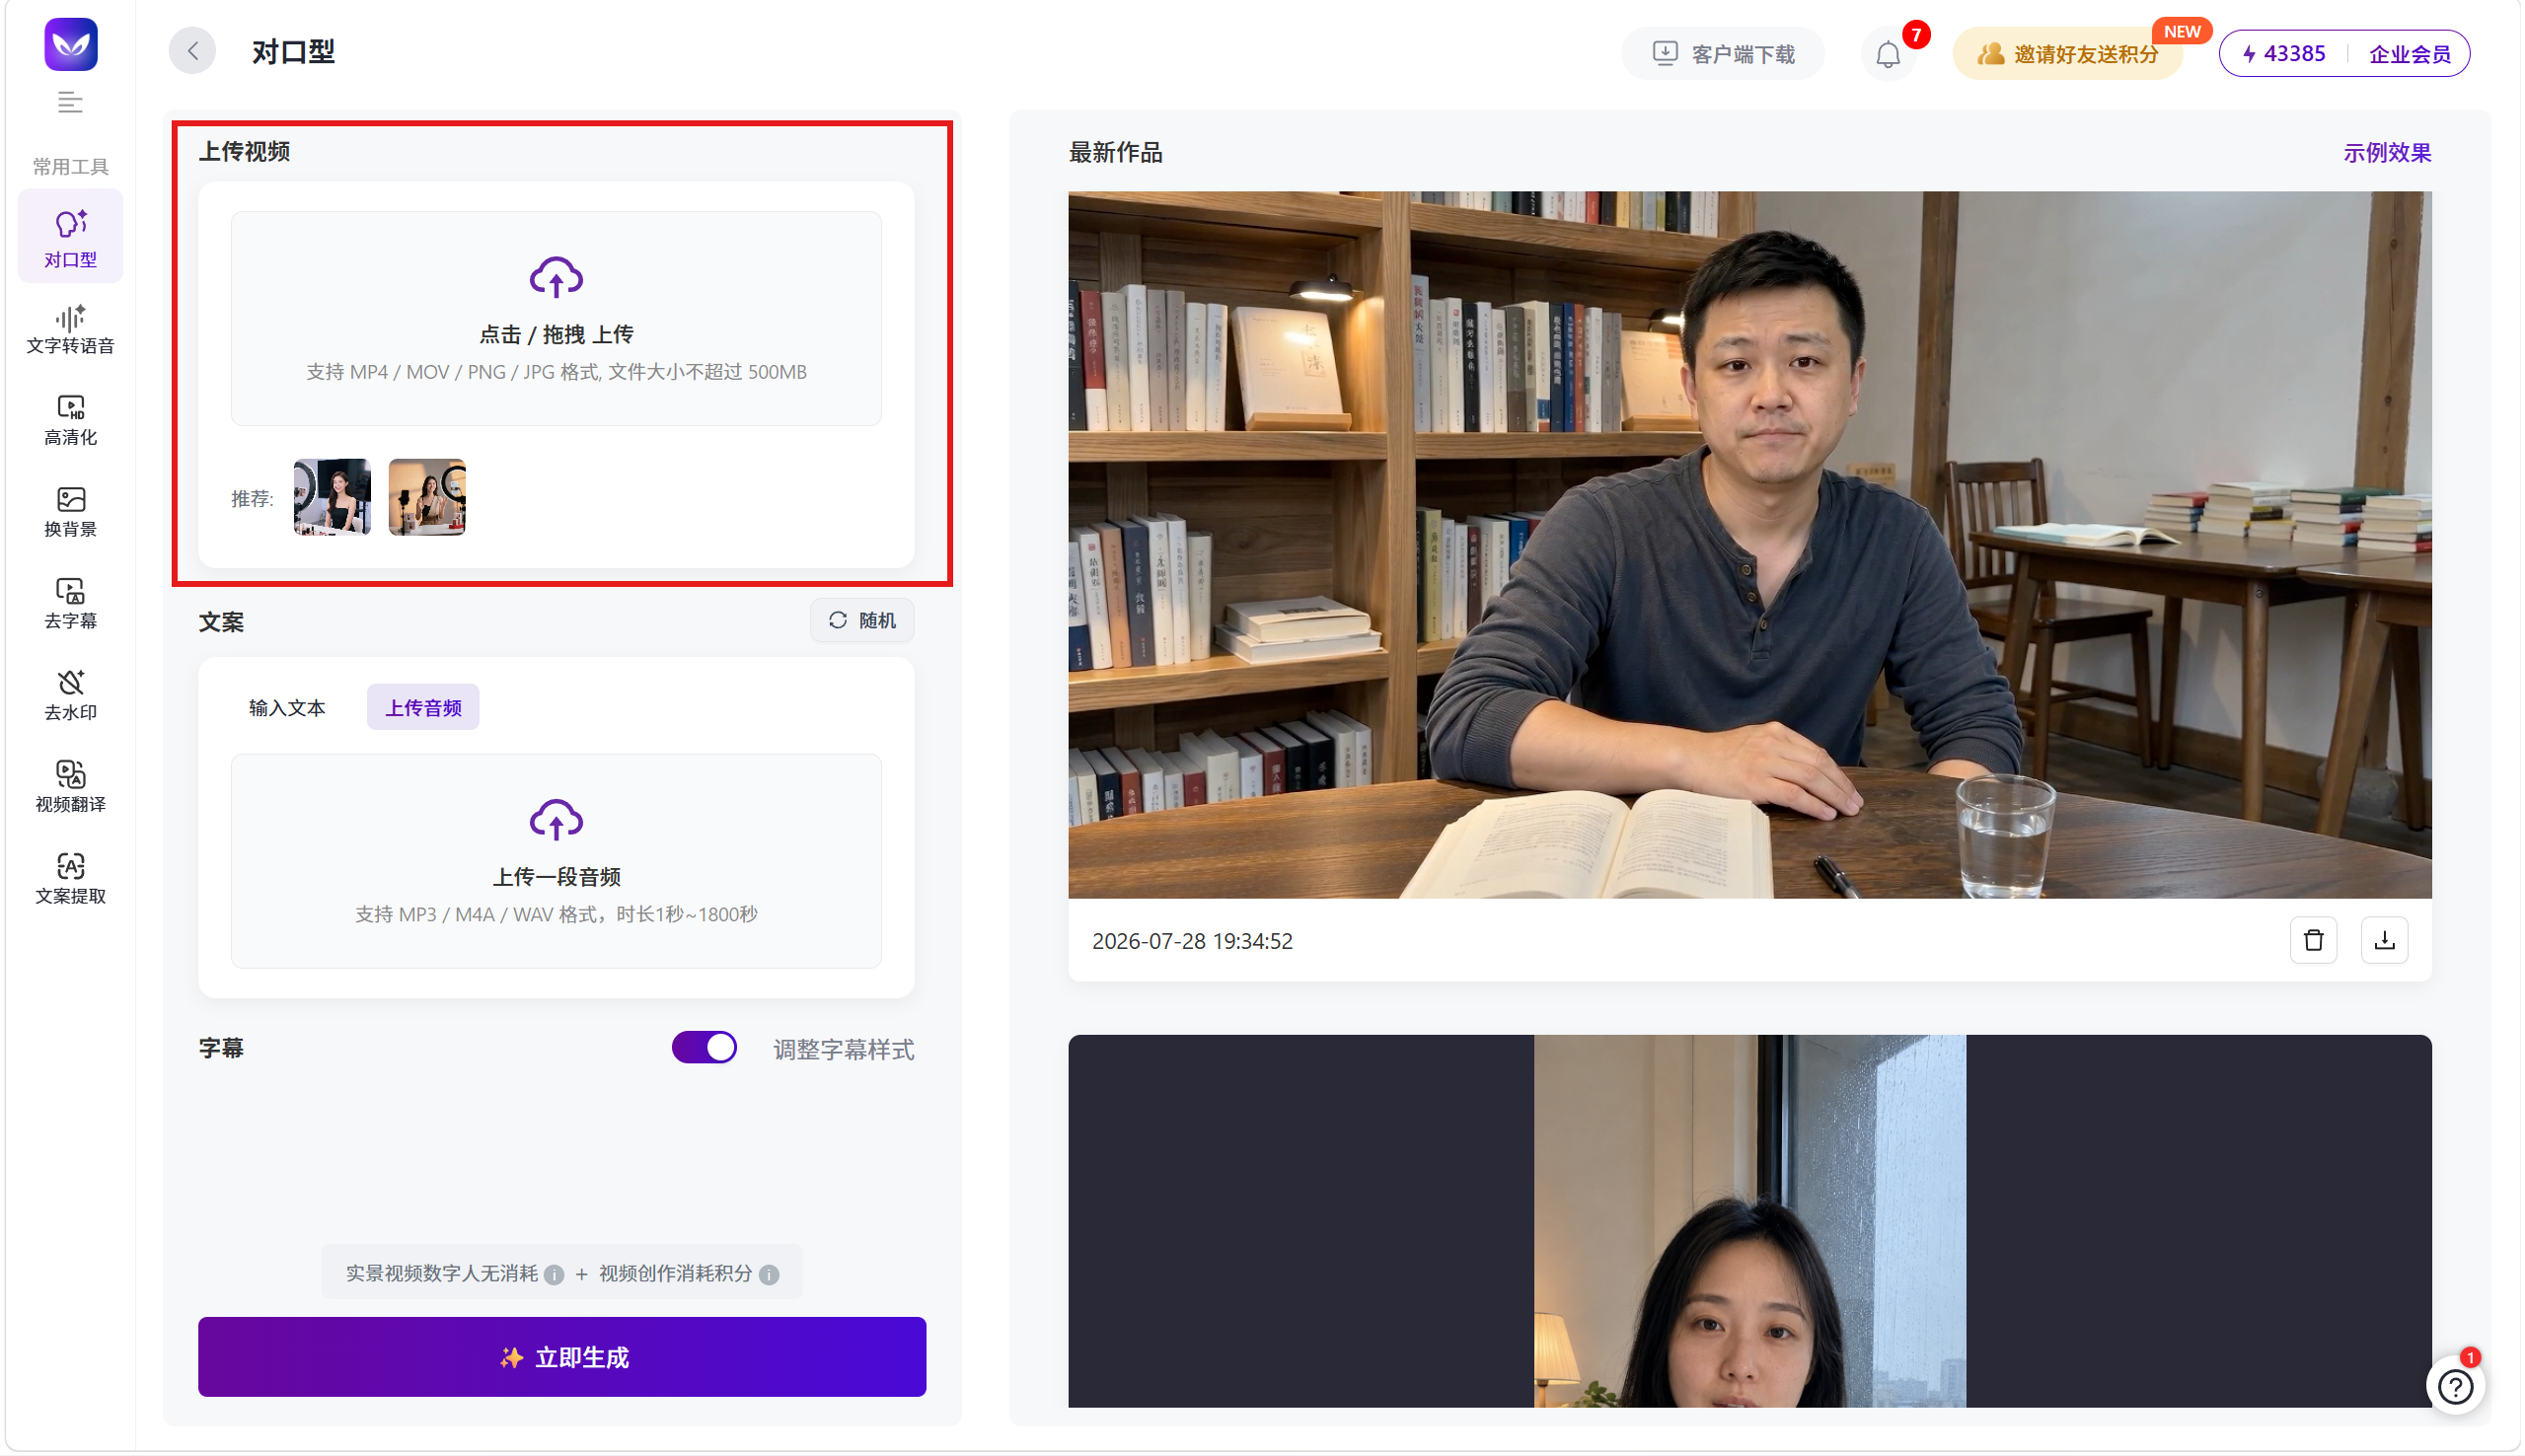
Task: Open the 换背景 background change tool
Action: 70,513
